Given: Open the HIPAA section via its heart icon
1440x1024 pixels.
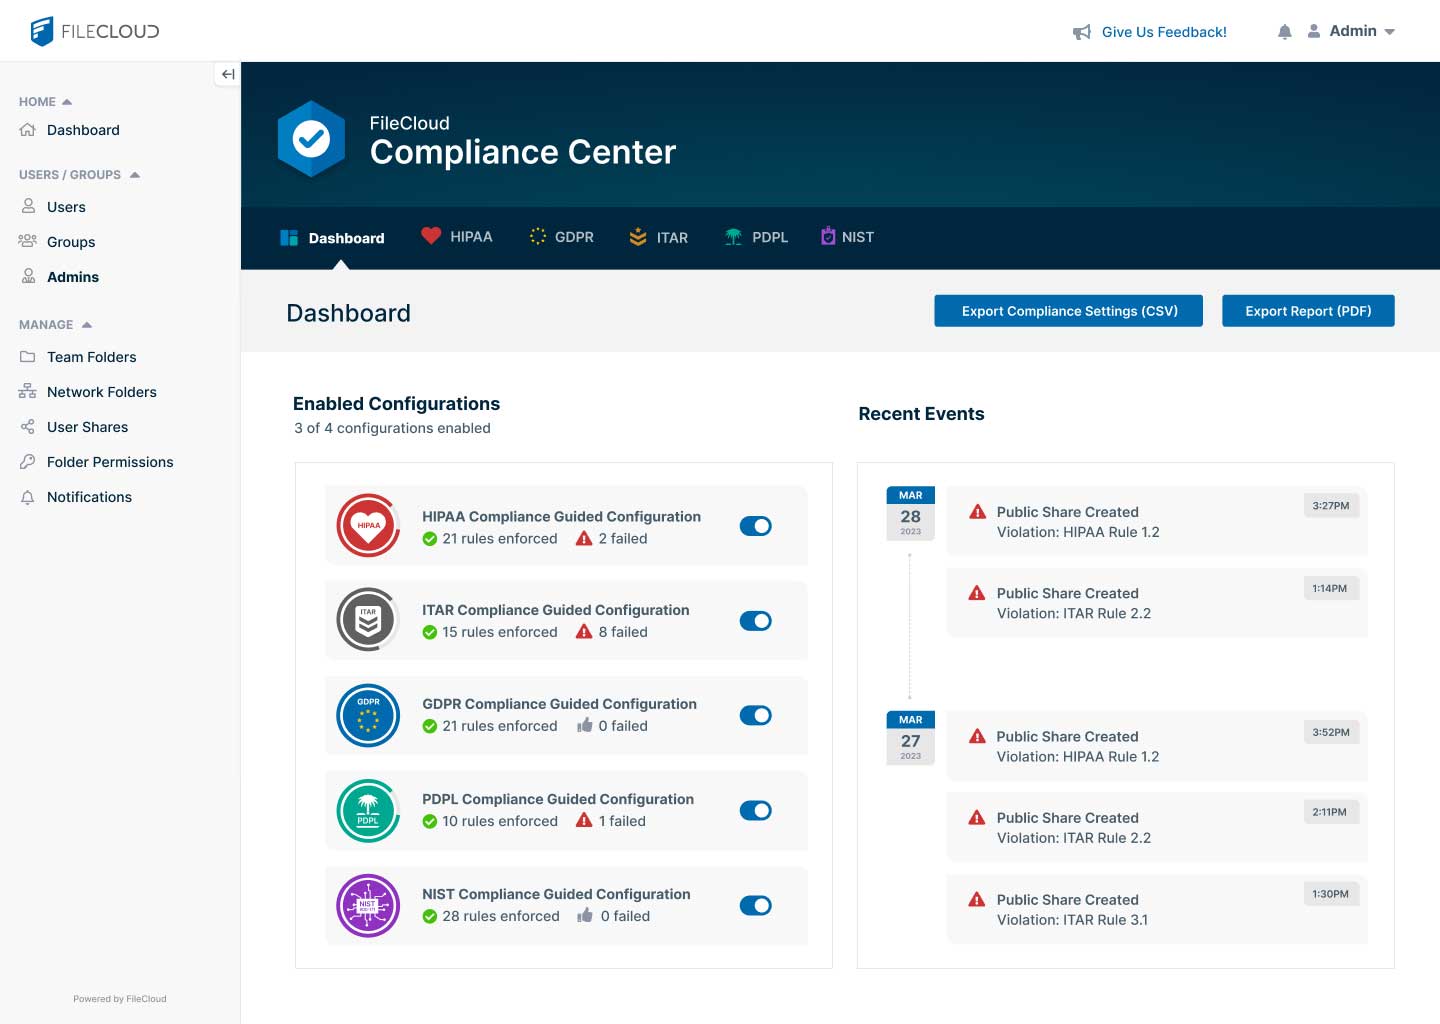Looking at the screenshot, I should pyautogui.click(x=431, y=236).
